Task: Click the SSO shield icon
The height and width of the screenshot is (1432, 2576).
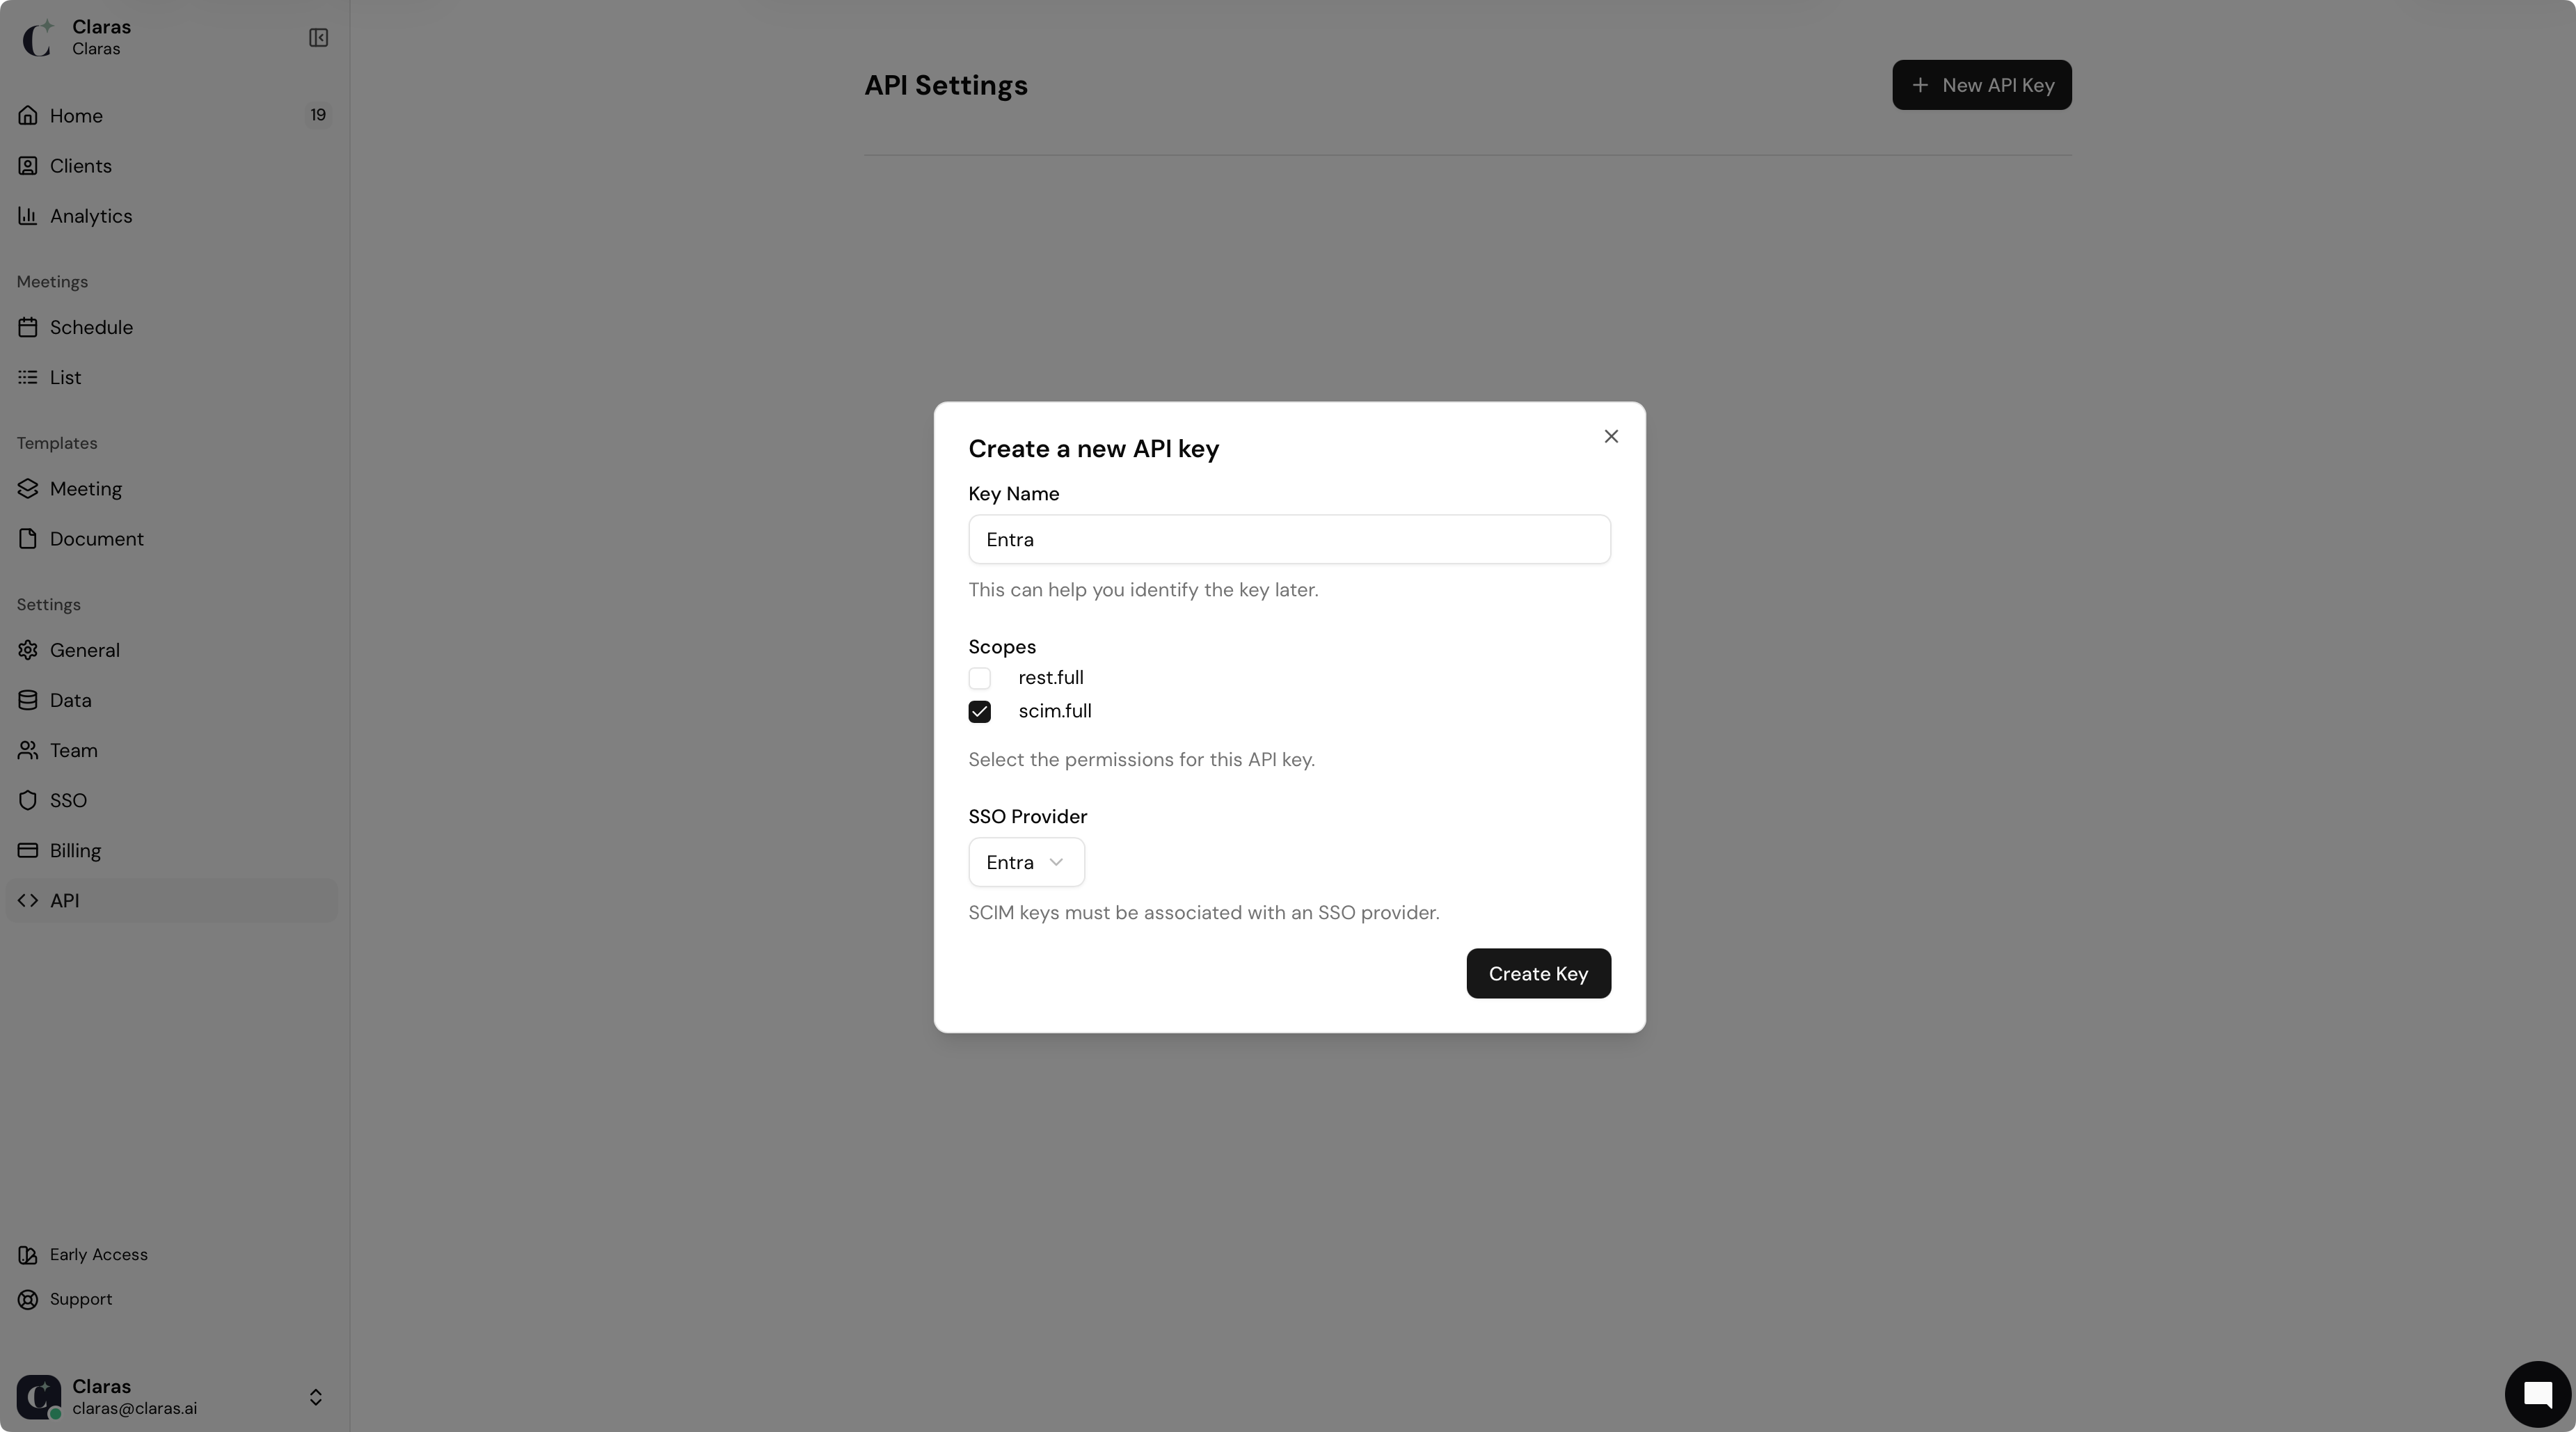Action: [x=28, y=801]
